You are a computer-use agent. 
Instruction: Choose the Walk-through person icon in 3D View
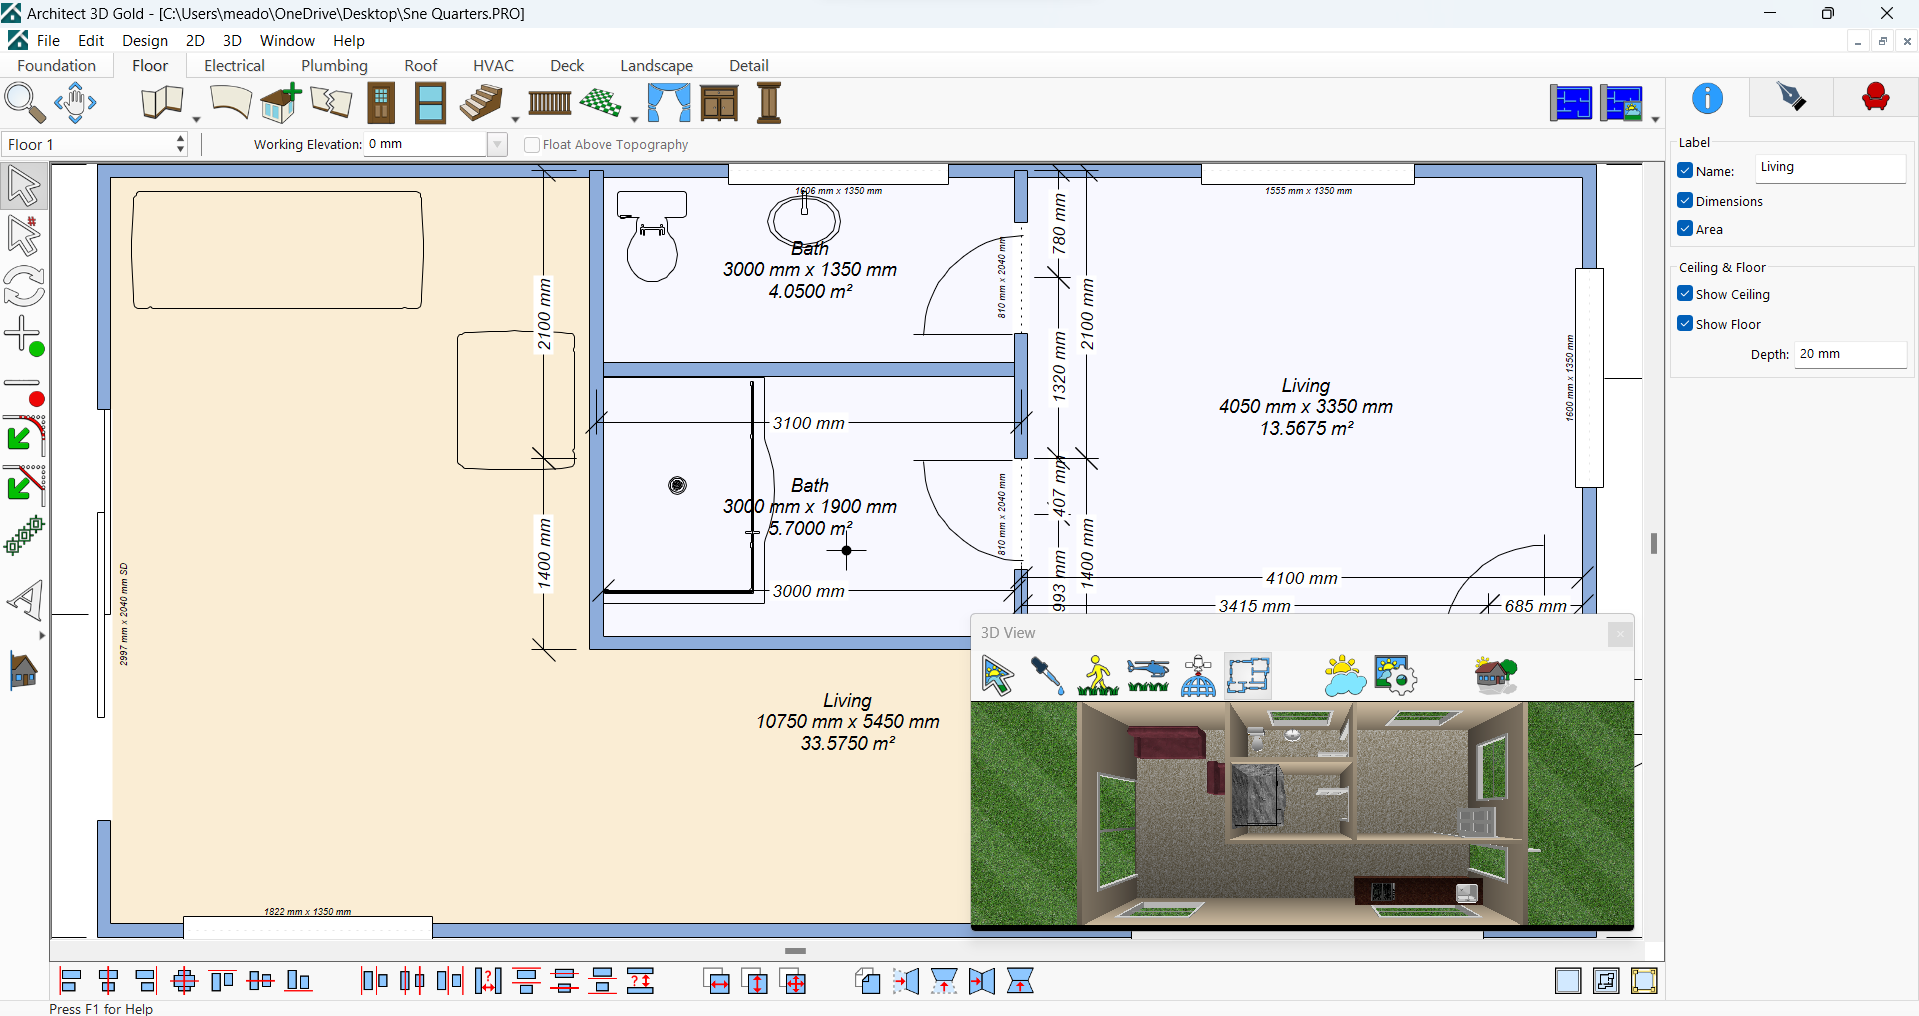1098,676
